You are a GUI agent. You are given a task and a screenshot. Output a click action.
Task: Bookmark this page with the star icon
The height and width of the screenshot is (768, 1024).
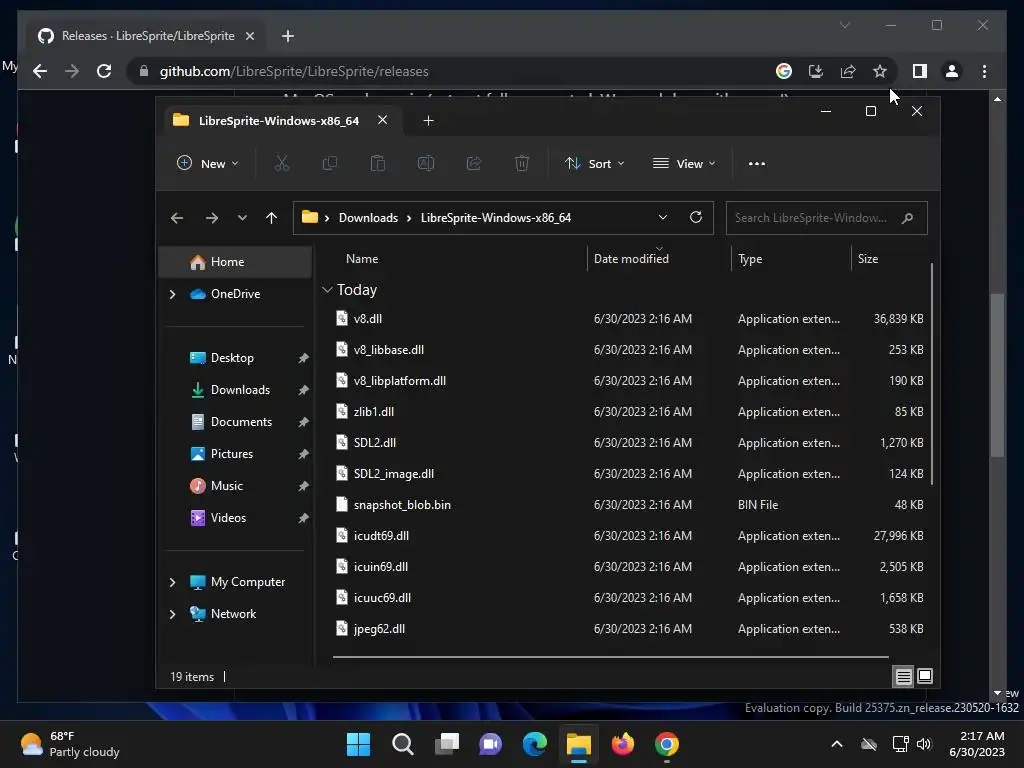pos(880,71)
